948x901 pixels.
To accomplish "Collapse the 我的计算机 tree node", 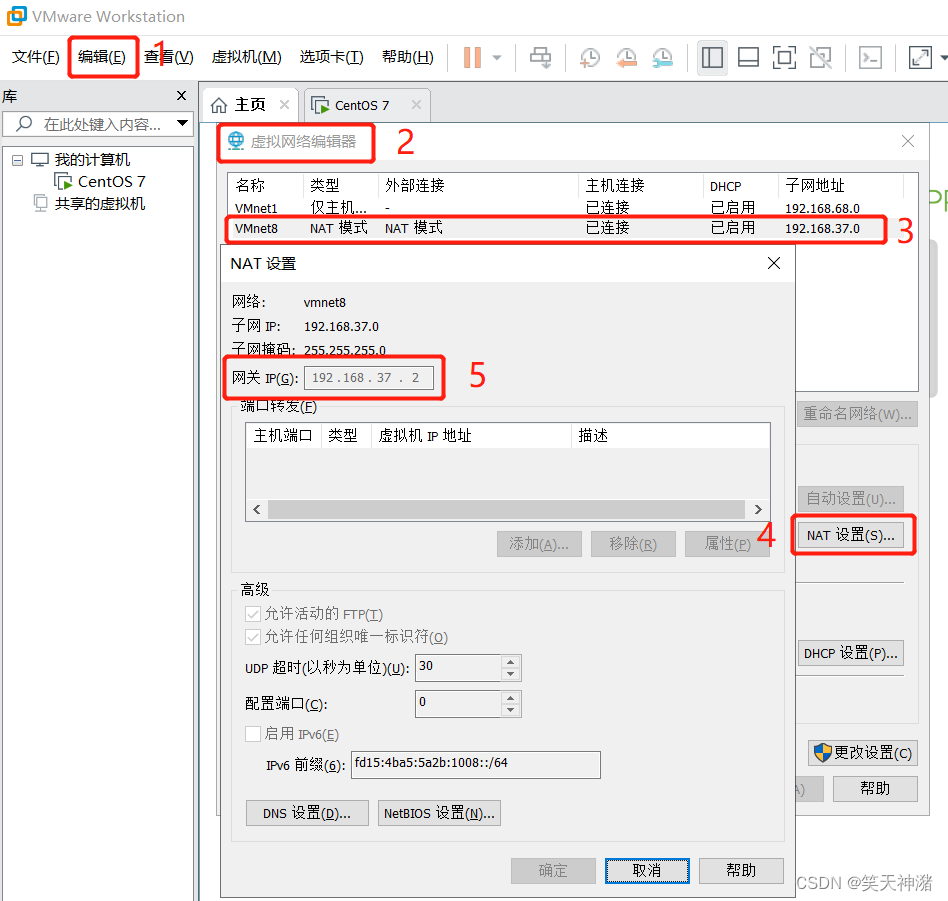I will click(18, 160).
